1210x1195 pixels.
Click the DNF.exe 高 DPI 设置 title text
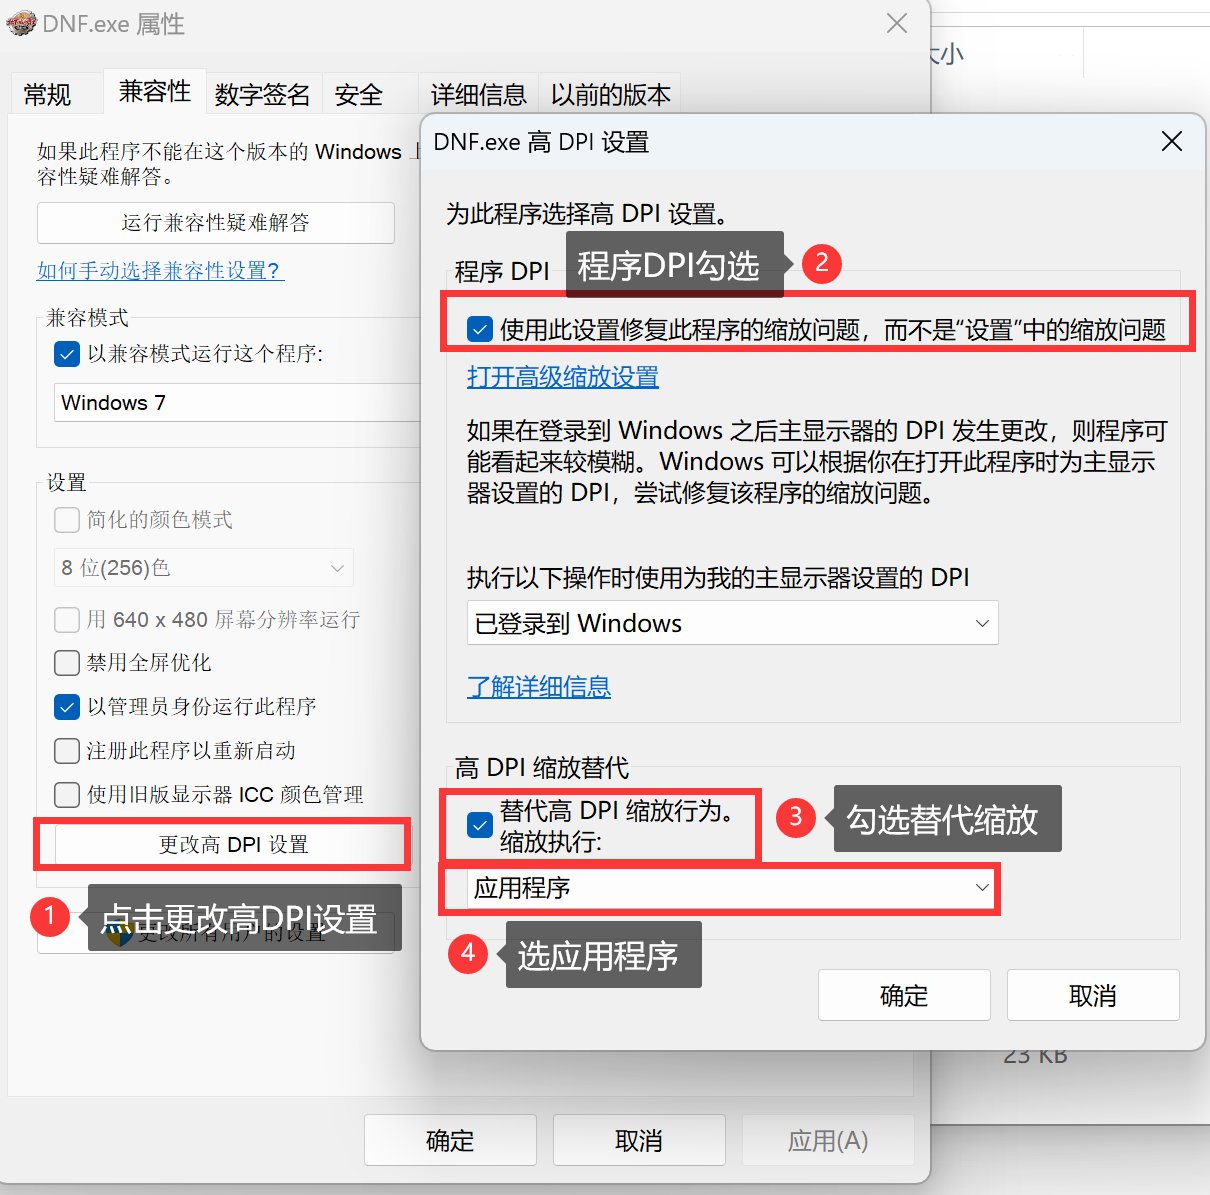pyautogui.click(x=541, y=142)
